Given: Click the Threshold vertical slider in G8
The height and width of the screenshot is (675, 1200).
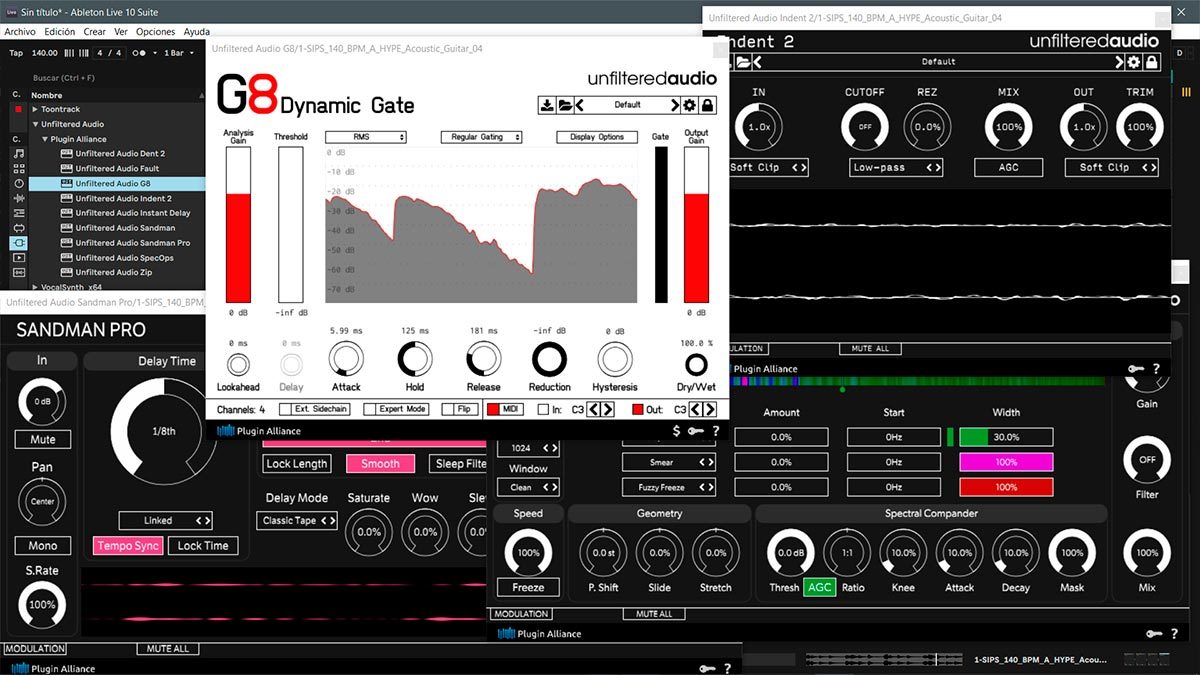Looking at the screenshot, I should click(x=290, y=225).
